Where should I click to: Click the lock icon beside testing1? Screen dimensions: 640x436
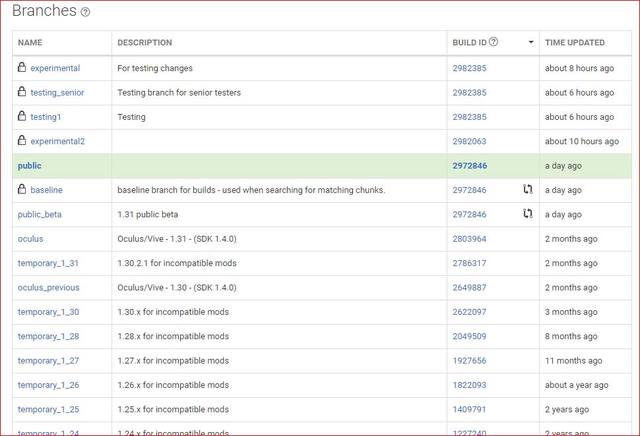(x=22, y=117)
